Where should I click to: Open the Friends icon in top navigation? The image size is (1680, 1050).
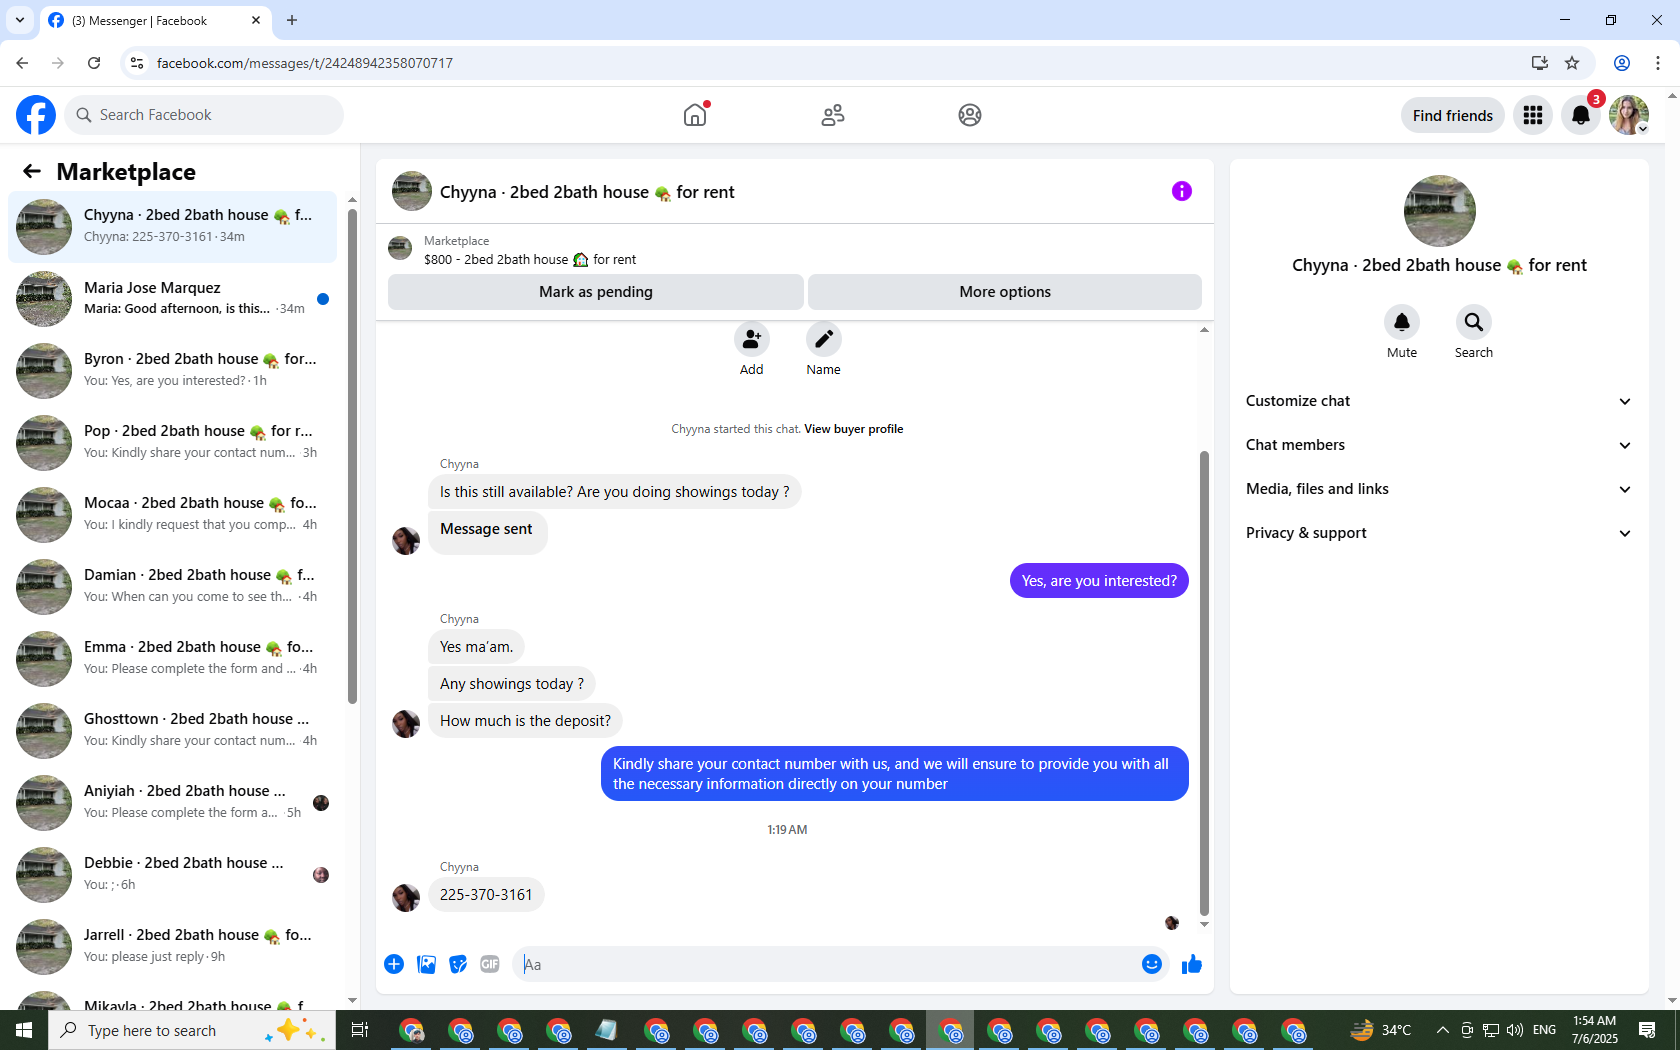pyautogui.click(x=833, y=115)
